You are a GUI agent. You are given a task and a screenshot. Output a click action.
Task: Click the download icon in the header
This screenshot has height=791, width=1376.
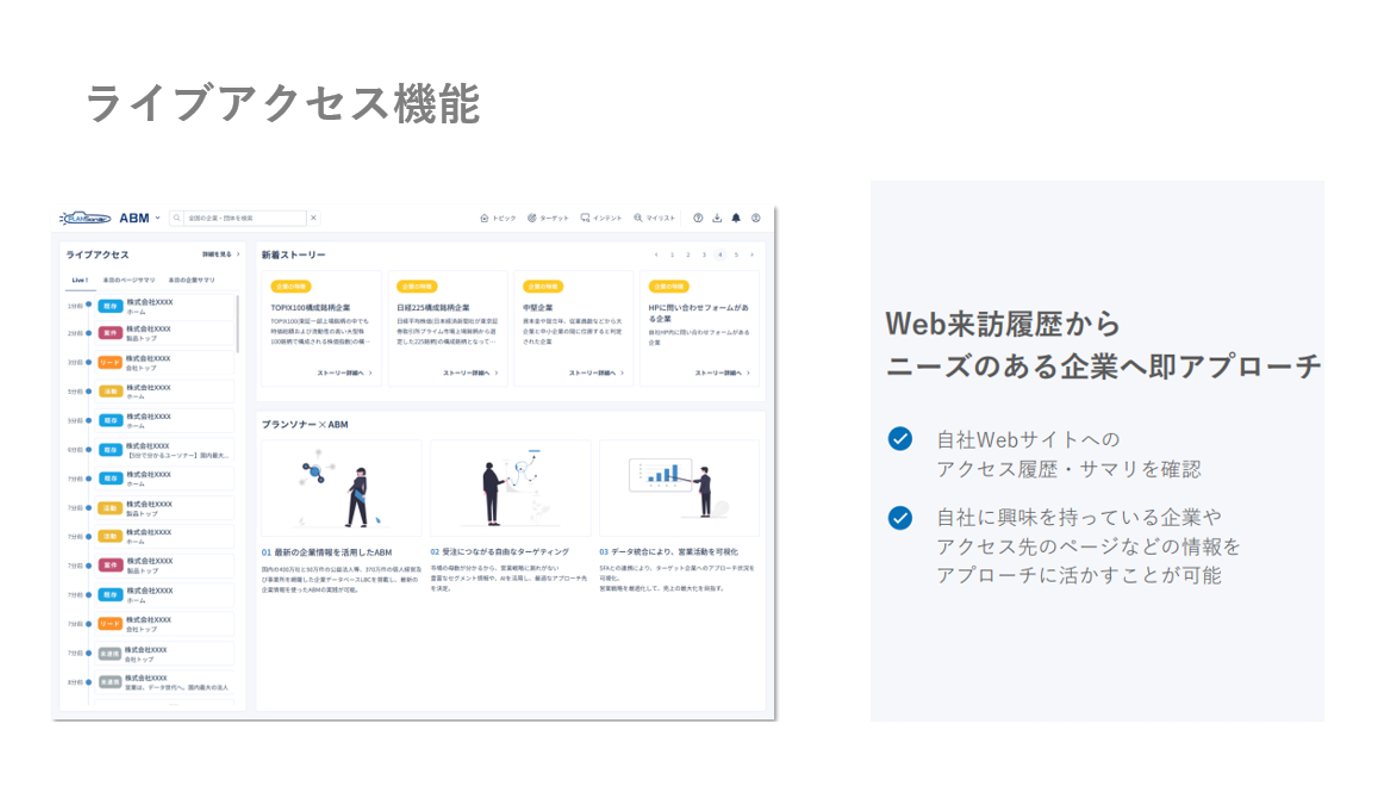click(718, 217)
